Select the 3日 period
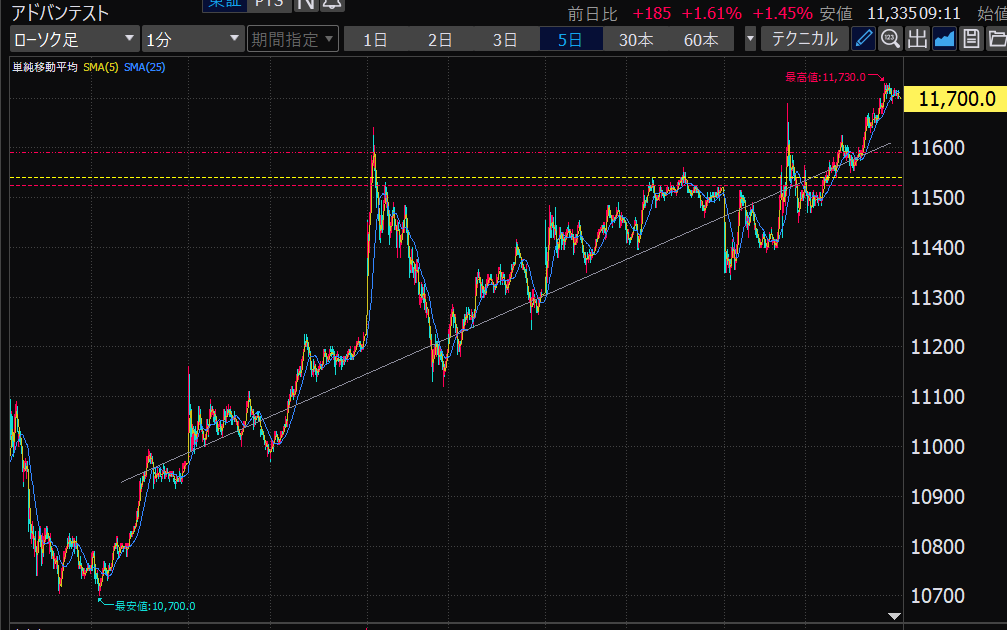The image size is (1007, 630). click(505, 40)
